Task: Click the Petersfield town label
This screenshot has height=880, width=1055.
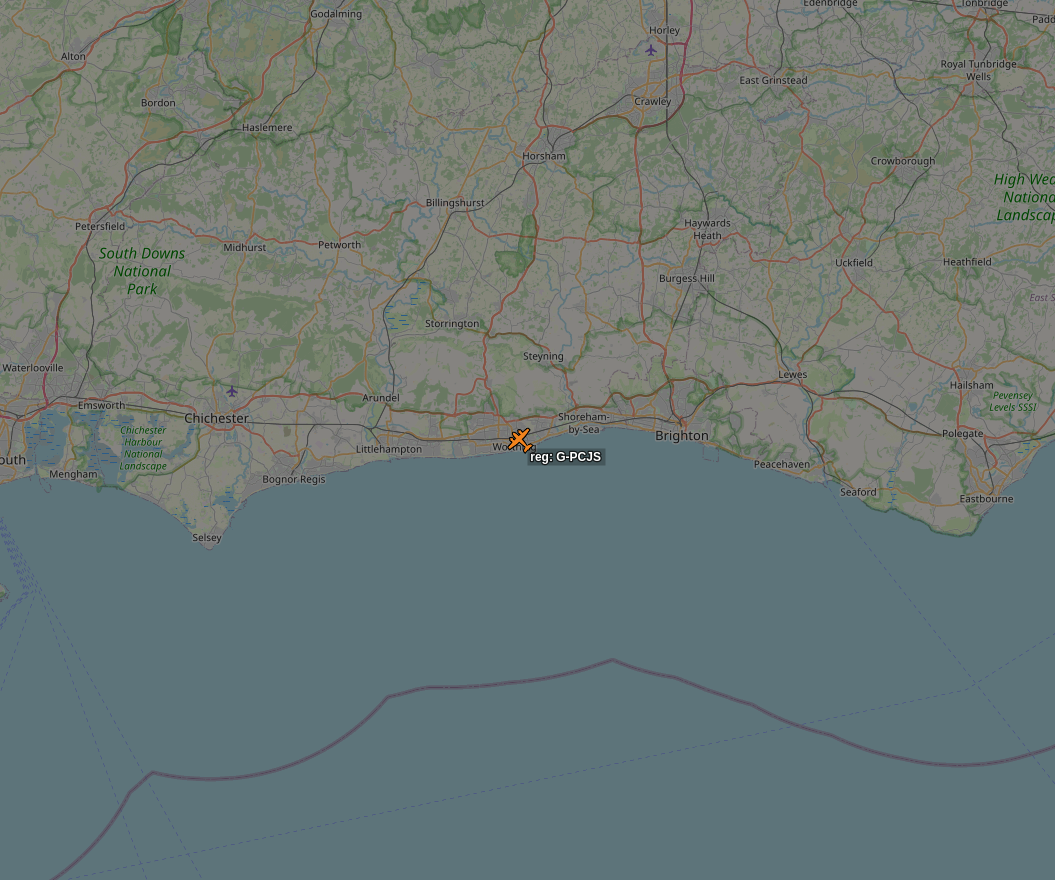Action: click(100, 226)
